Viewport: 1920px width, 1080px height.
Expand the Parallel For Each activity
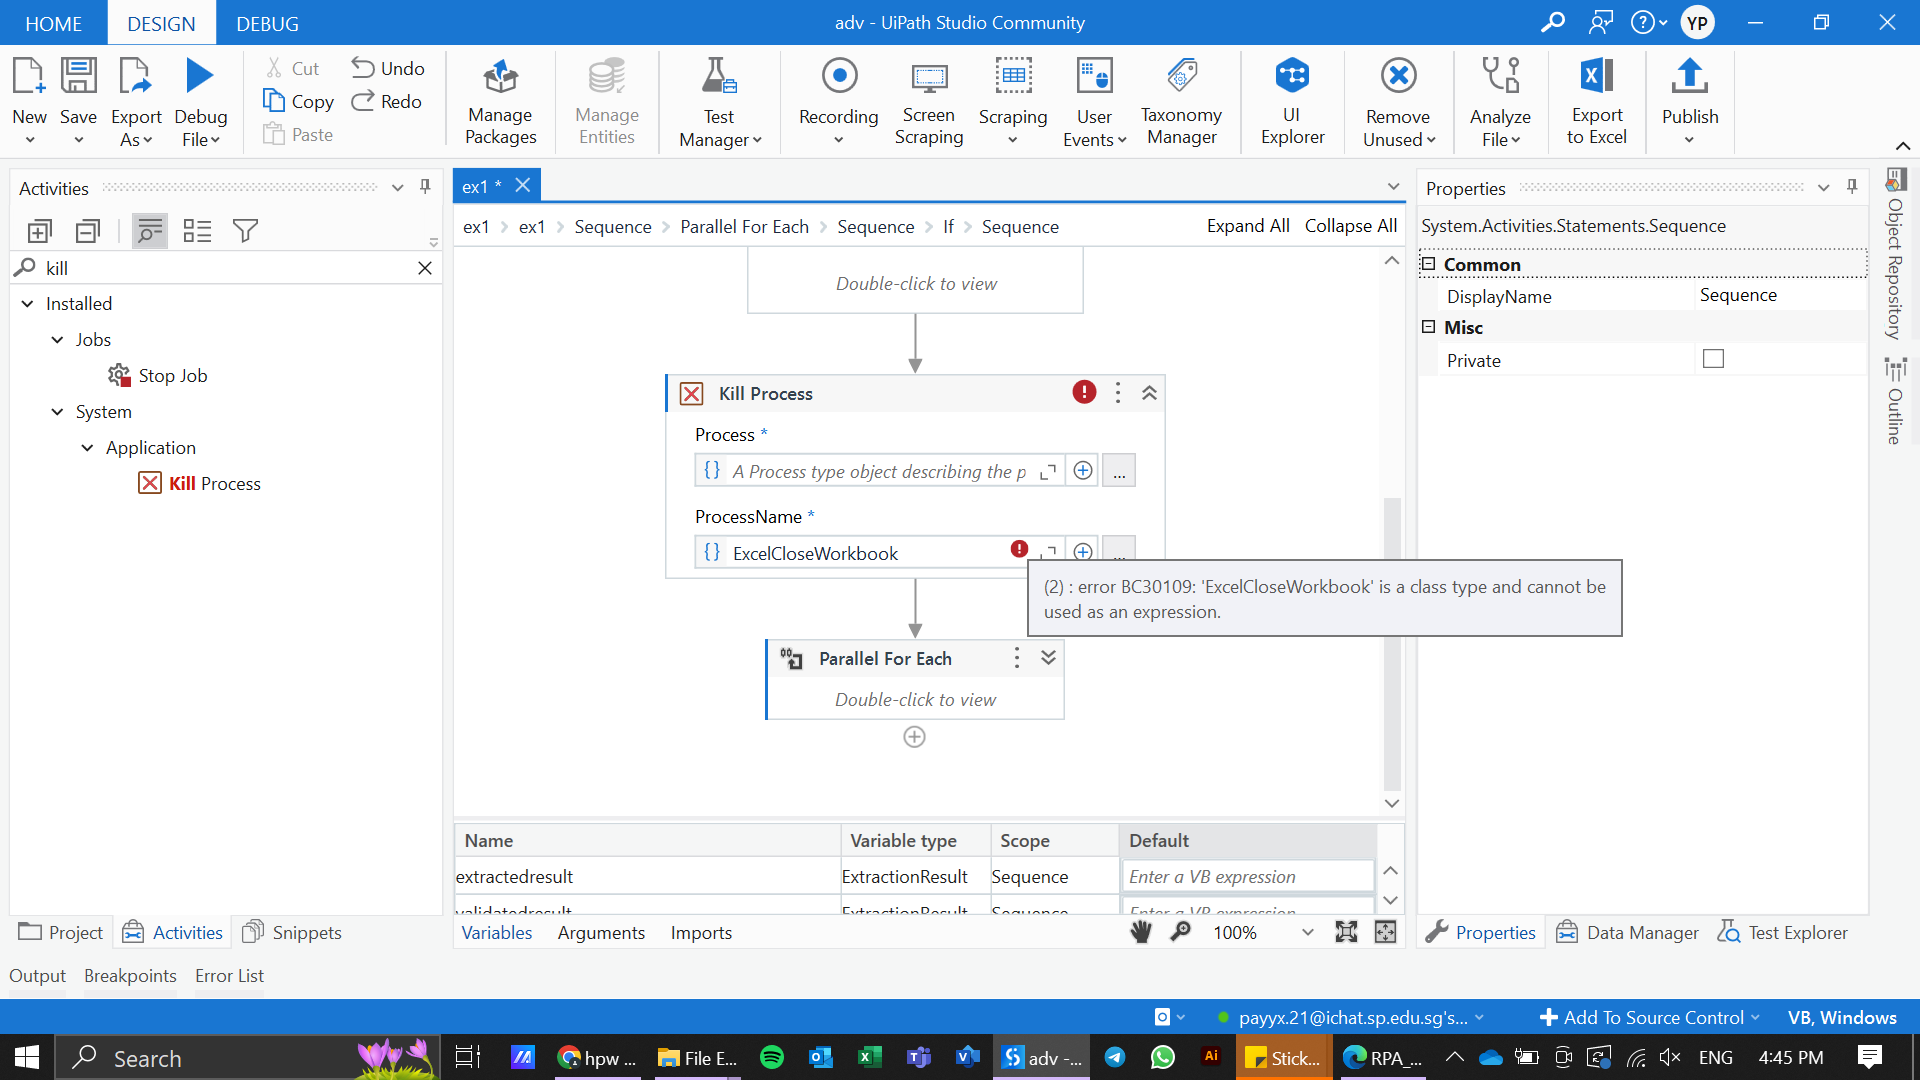[1048, 658]
